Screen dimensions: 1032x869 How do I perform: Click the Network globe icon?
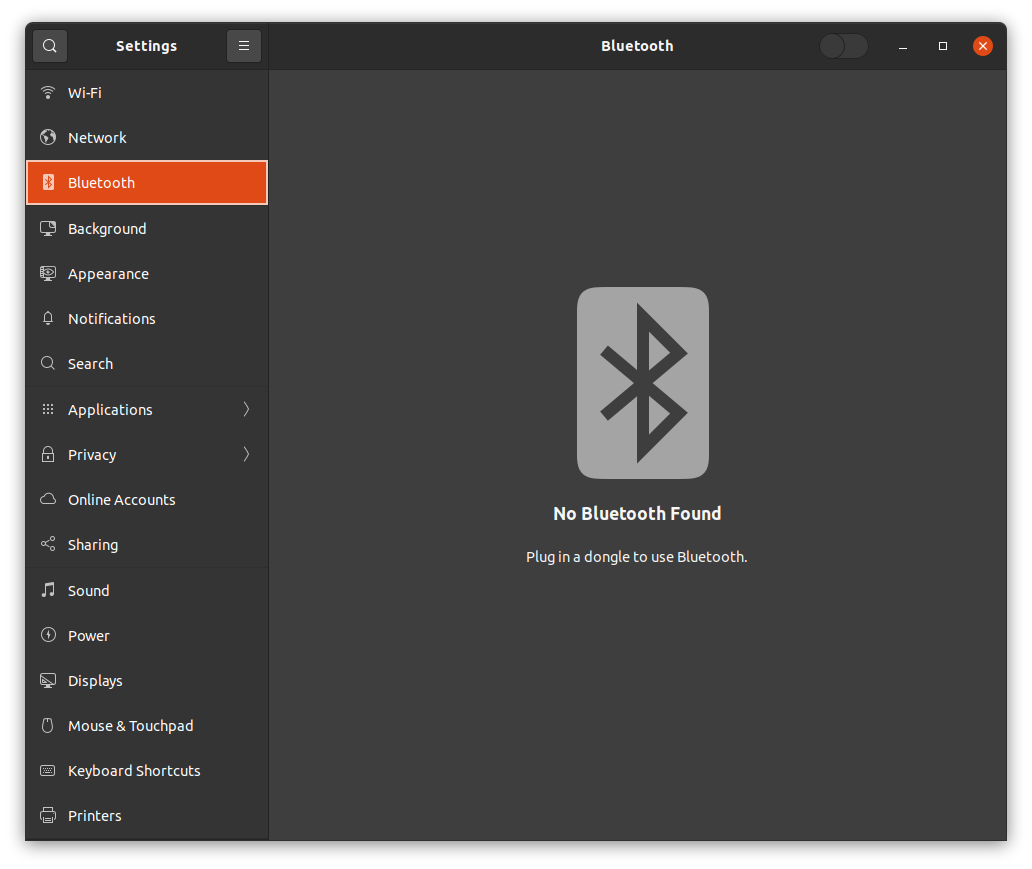click(48, 138)
